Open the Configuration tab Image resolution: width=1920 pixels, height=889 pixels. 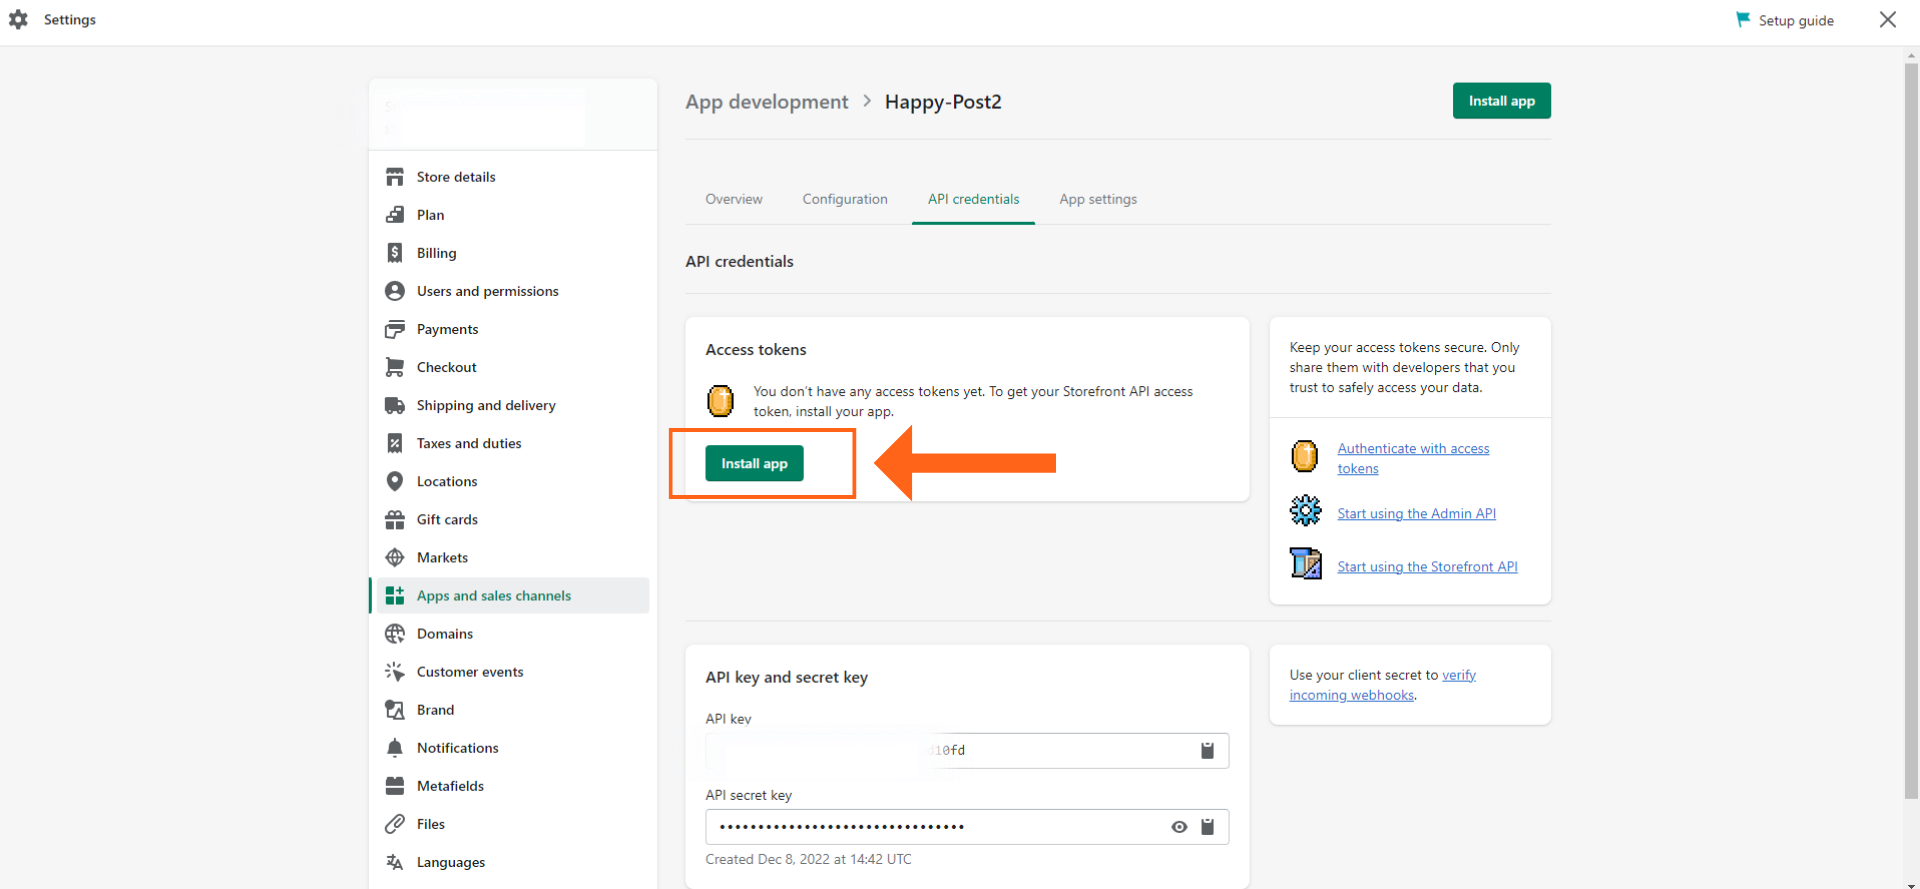[844, 199]
